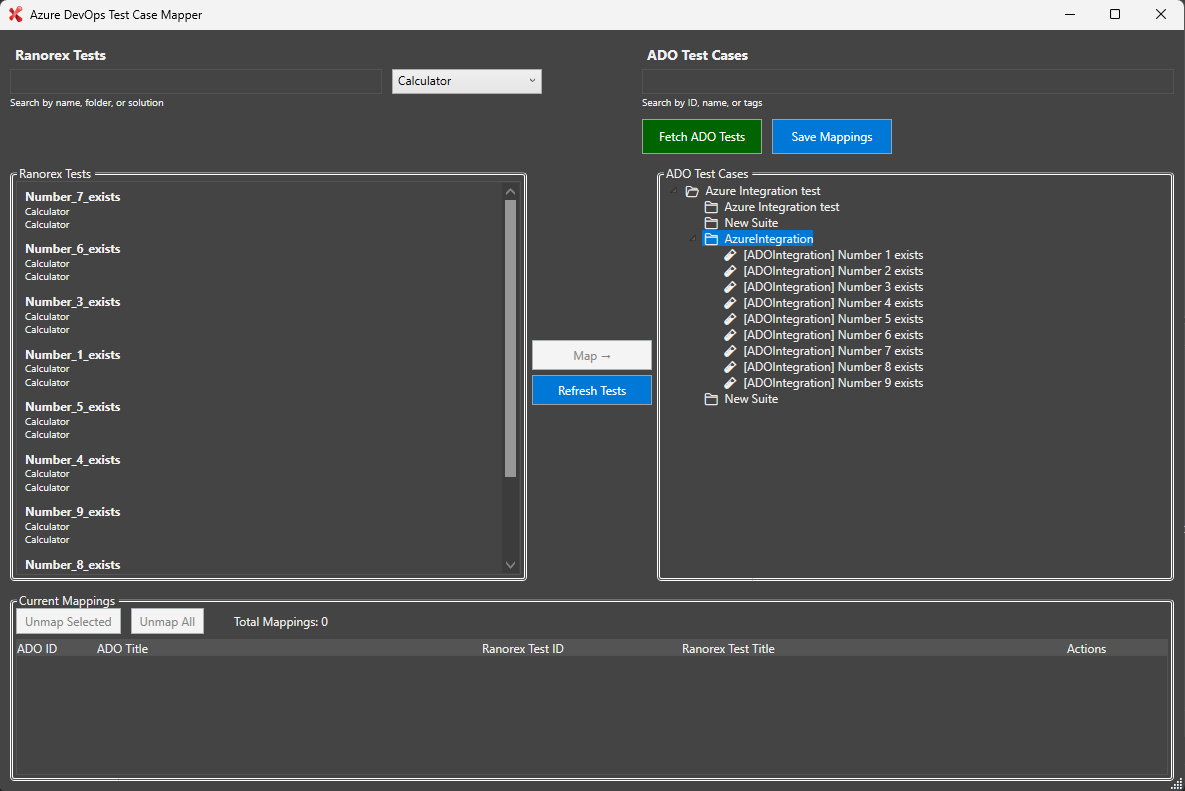Click test case icon for Number 9 exists
This screenshot has height=791, width=1185.
coord(730,383)
